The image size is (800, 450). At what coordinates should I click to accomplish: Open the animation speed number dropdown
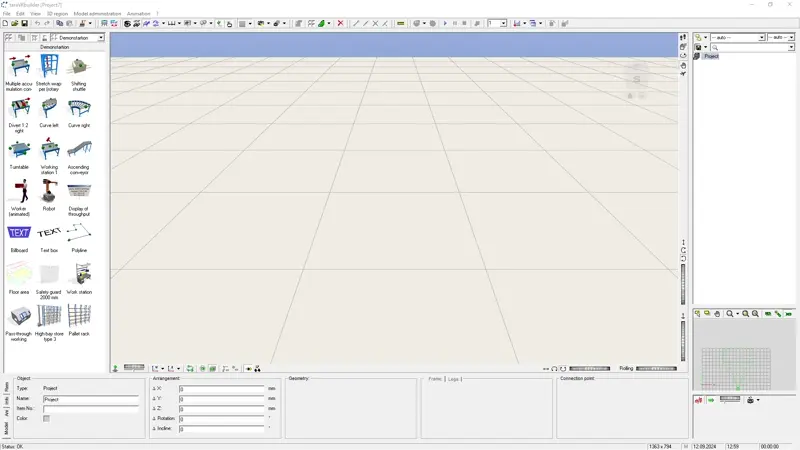[503, 23]
